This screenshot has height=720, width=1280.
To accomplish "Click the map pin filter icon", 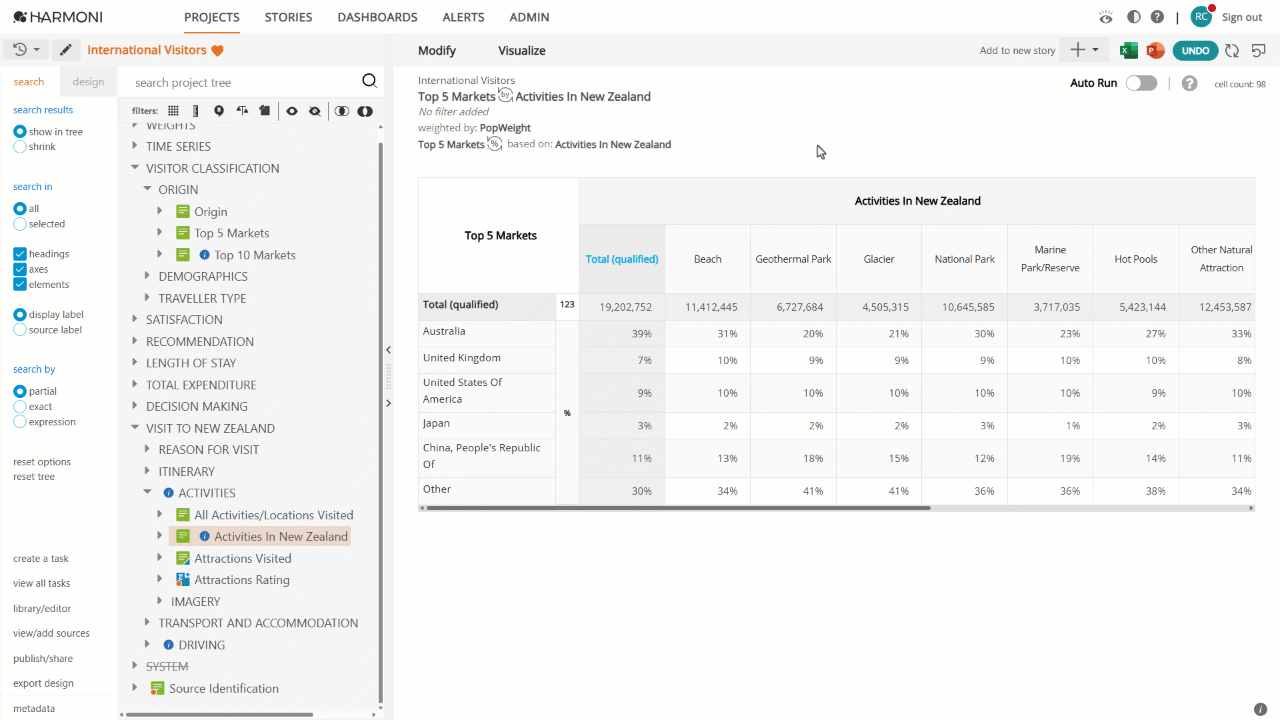I will (218, 111).
